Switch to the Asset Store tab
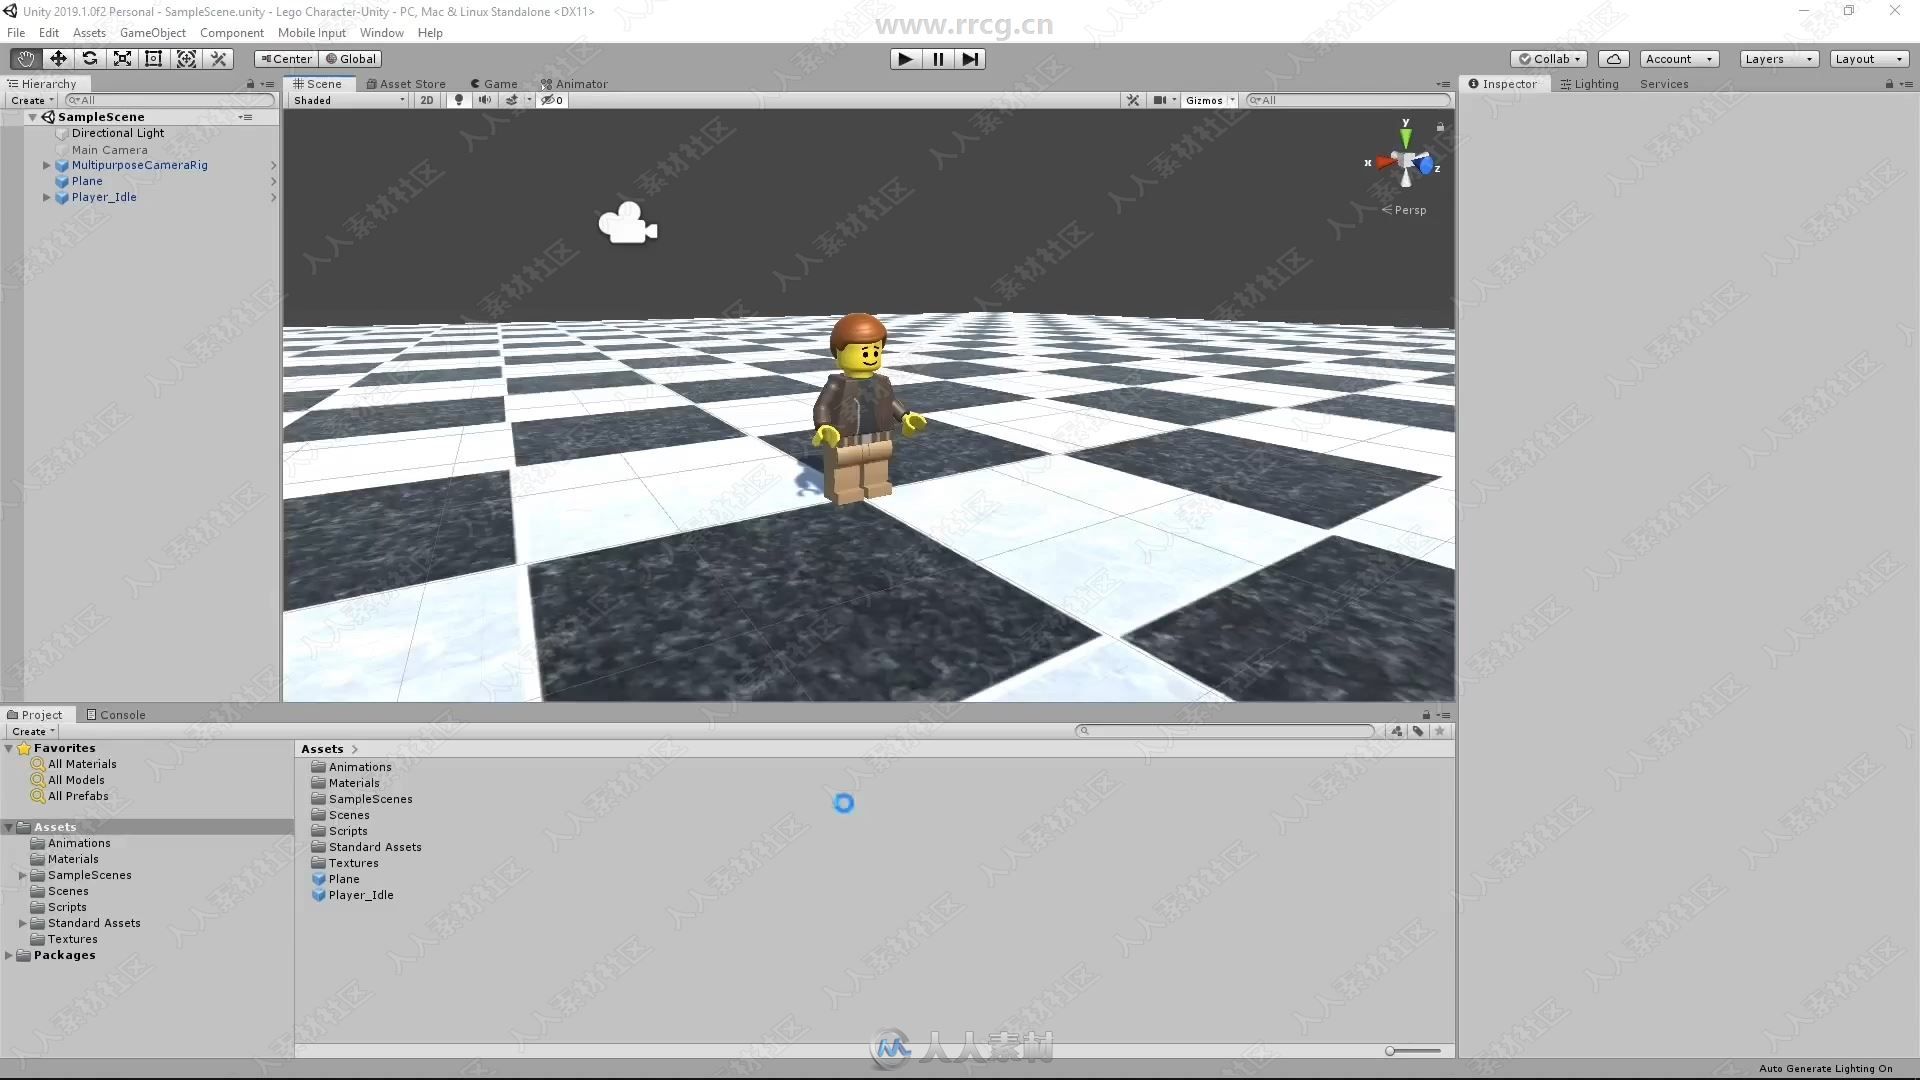This screenshot has height=1080, width=1920. coord(406,84)
